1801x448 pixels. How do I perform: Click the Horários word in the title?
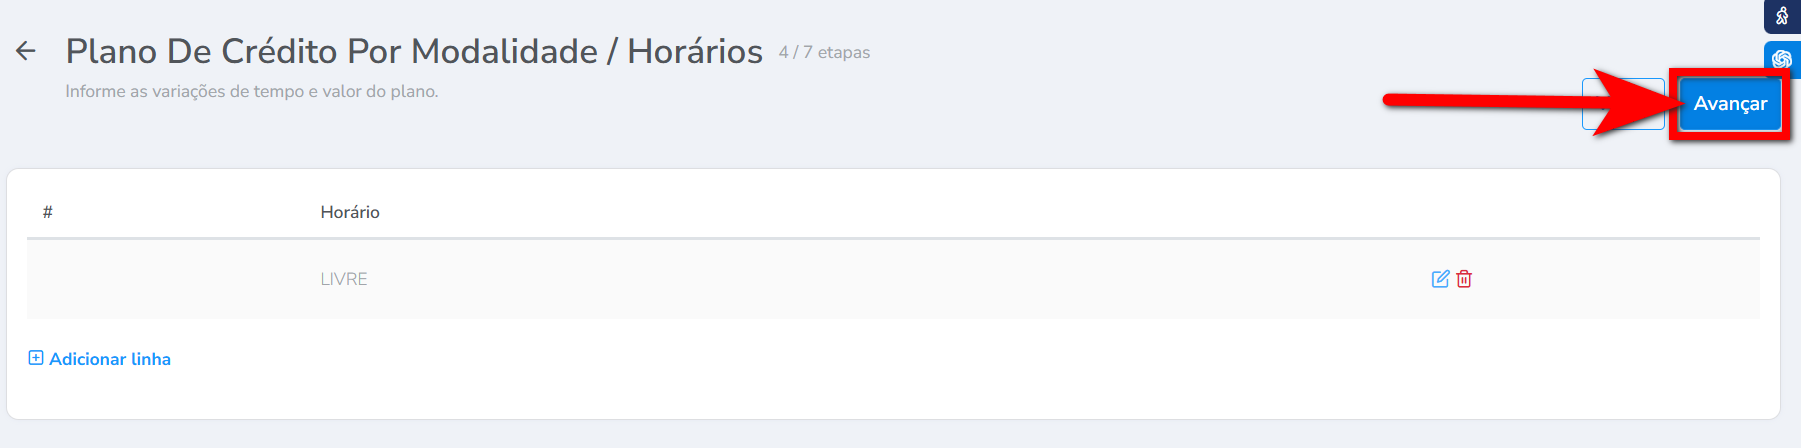695,51
